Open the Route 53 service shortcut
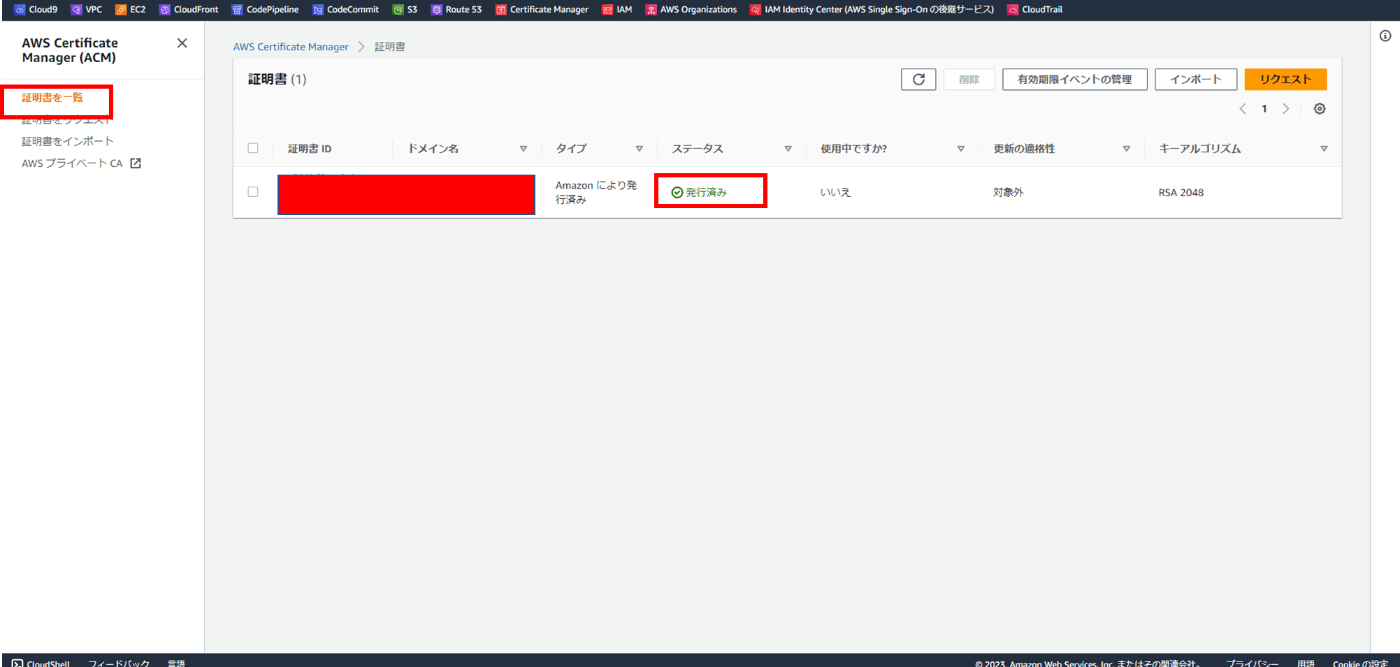Image resolution: width=1400 pixels, height=667 pixels. click(x=457, y=9)
